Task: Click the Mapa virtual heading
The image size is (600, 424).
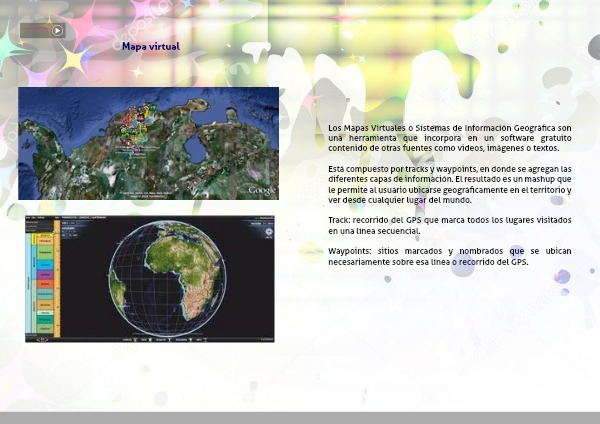Action: [150, 47]
